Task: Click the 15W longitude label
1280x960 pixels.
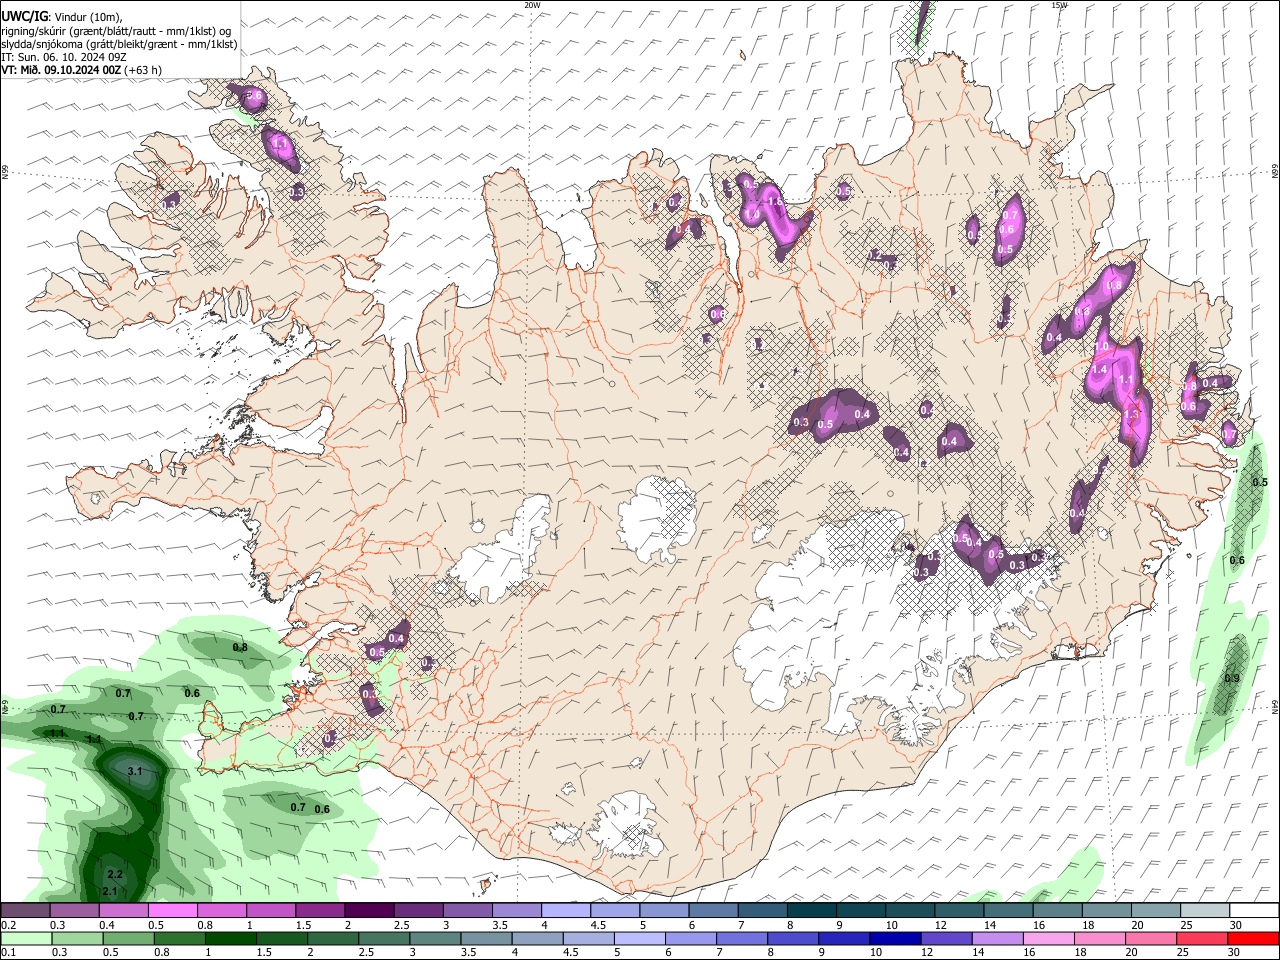Action: pyautogui.click(x=1059, y=5)
